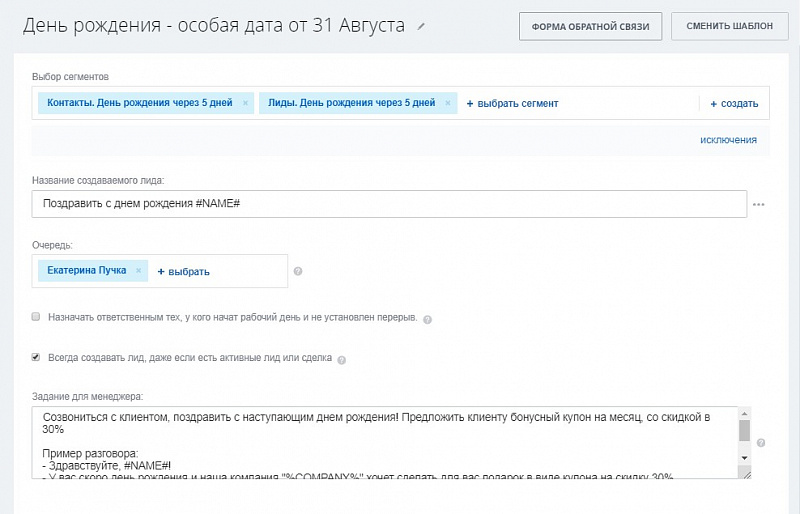
Task: Remove Екатерина Пучка from the queue
Action: click(138, 271)
